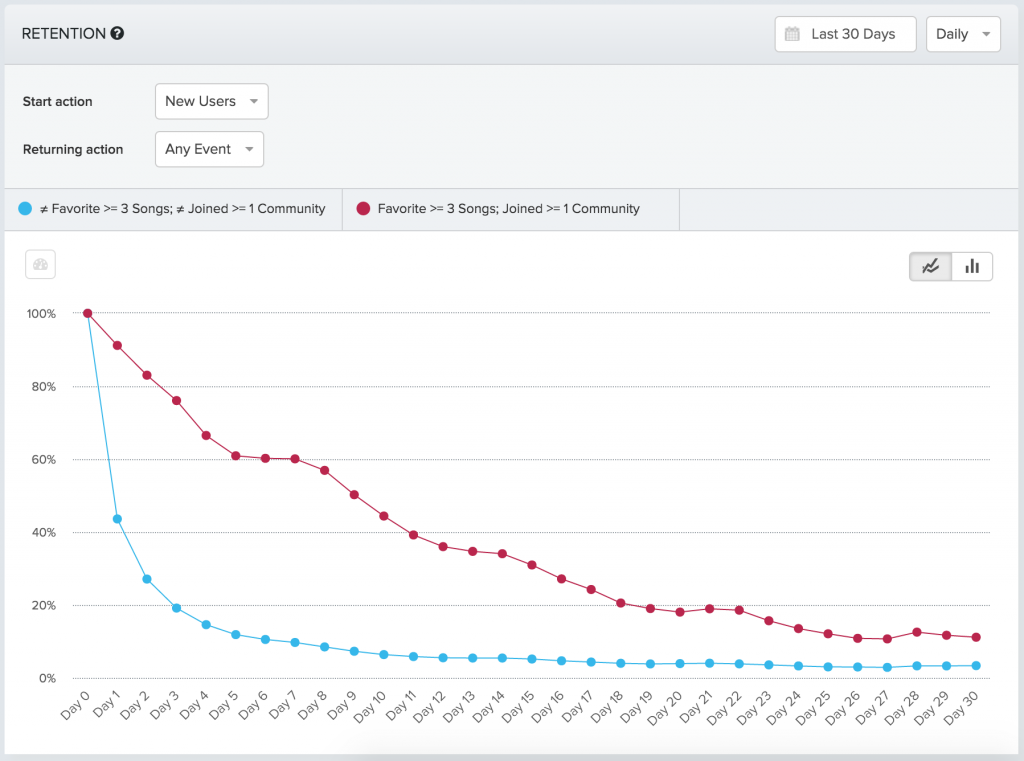Toggle the red Favorite >= 3 Songs legend dot
1024x761 pixels.
tap(364, 208)
